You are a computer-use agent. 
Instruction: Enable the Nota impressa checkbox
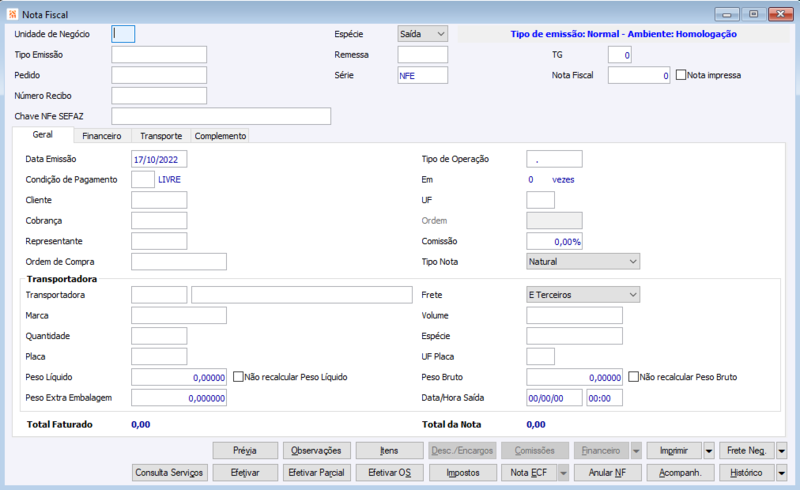(681, 75)
